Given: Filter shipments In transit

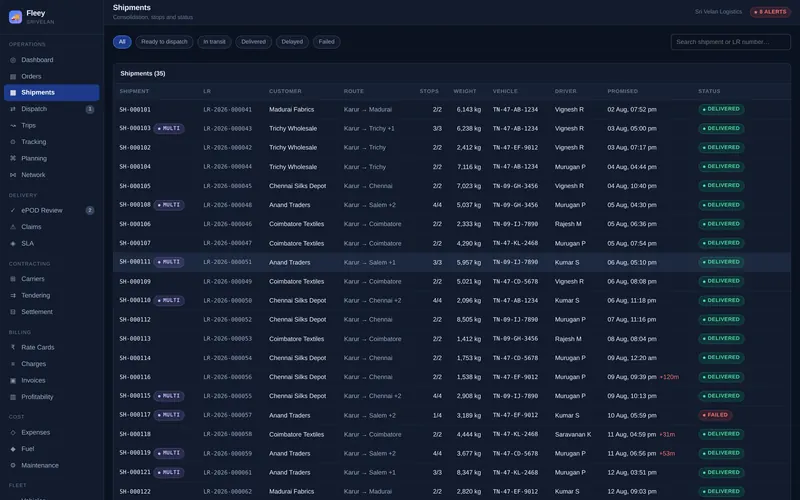Looking at the screenshot, I should [x=214, y=42].
